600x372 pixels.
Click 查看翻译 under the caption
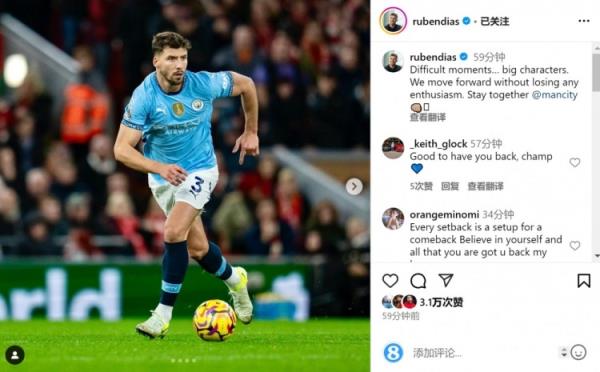click(427, 117)
